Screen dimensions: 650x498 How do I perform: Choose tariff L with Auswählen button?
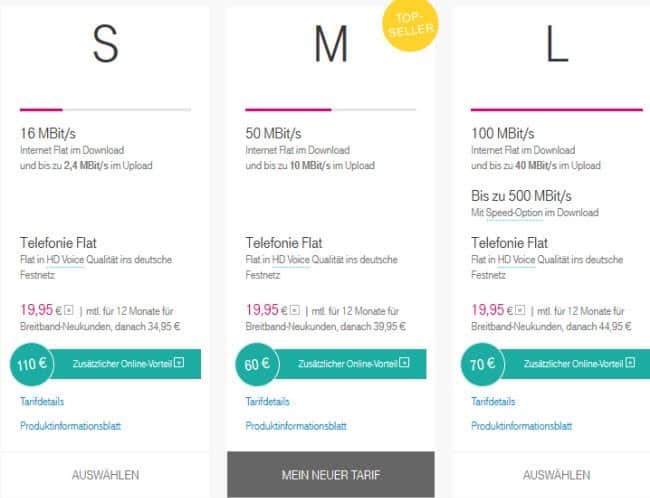tap(556, 475)
